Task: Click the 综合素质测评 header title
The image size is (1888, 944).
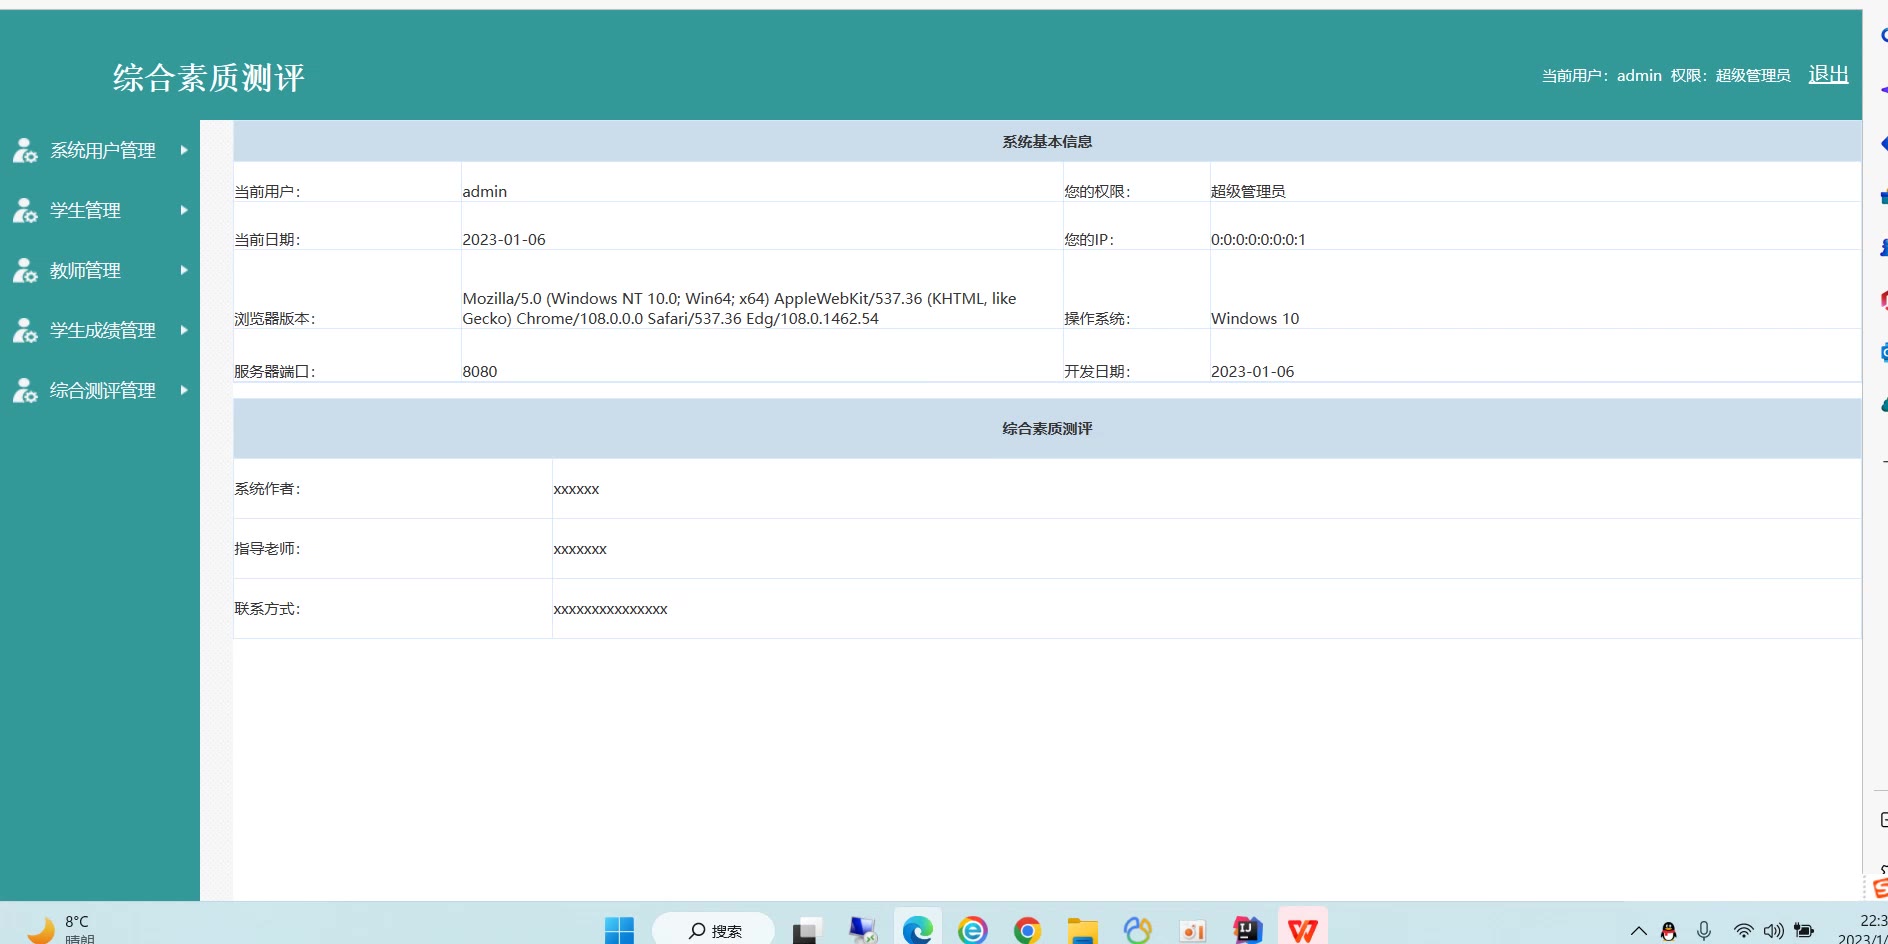Action: point(208,78)
